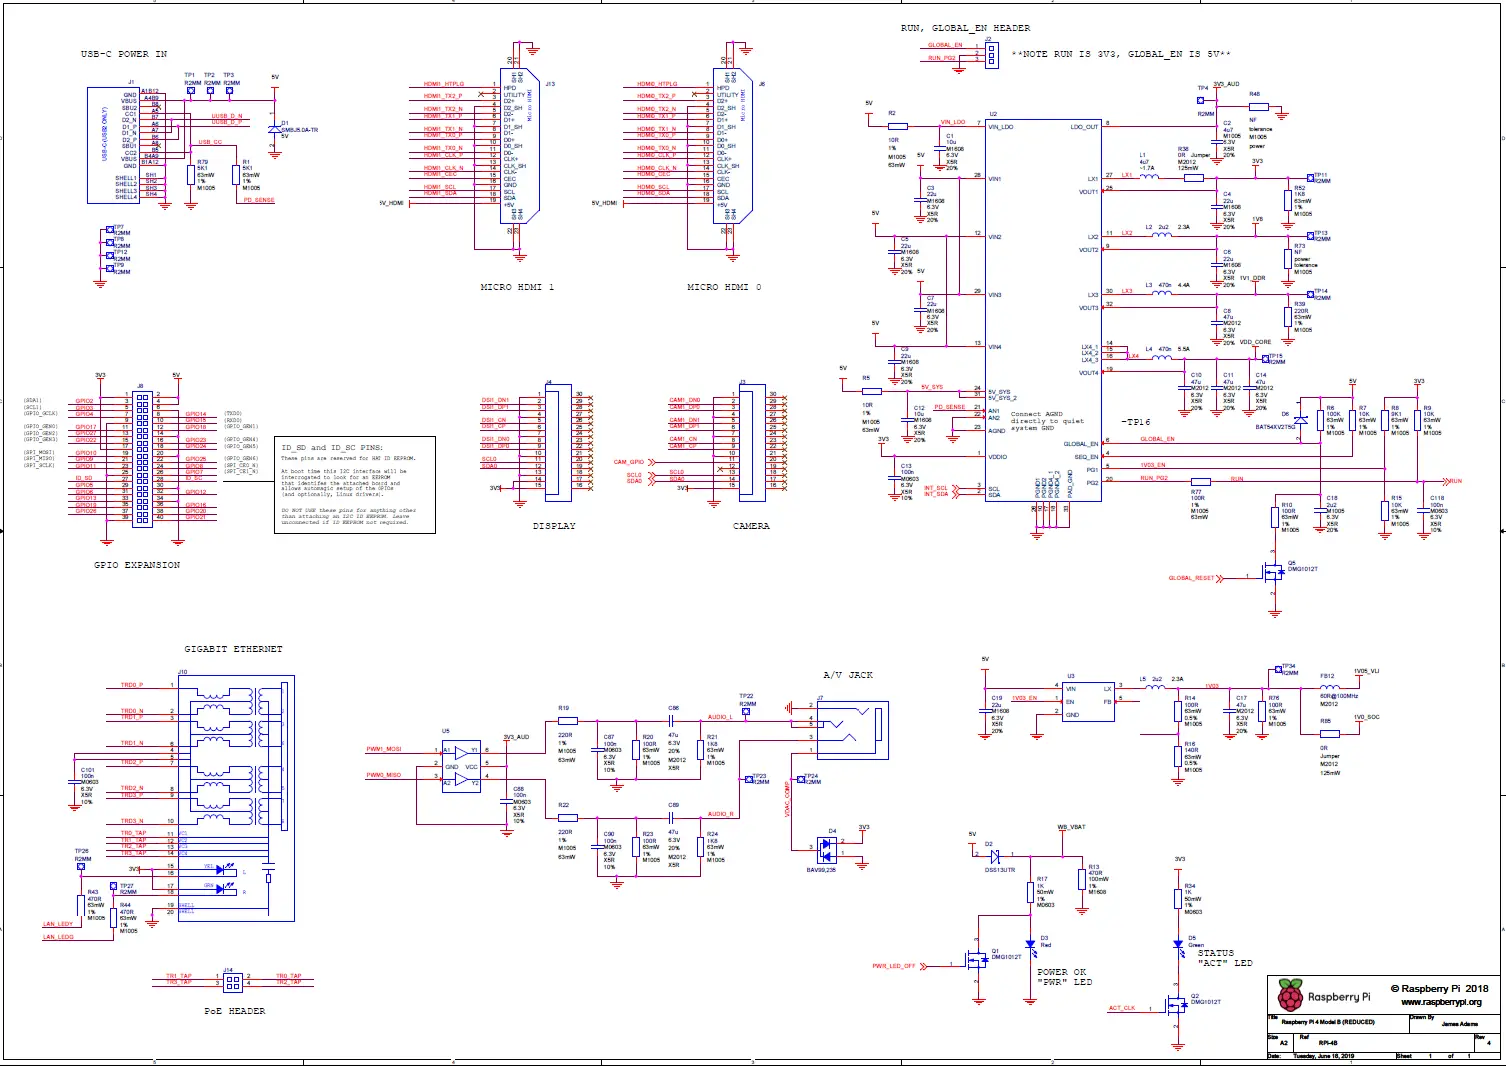
Task: Click the 'POWER OK "PWR" LED' caption
Action: tap(1063, 977)
